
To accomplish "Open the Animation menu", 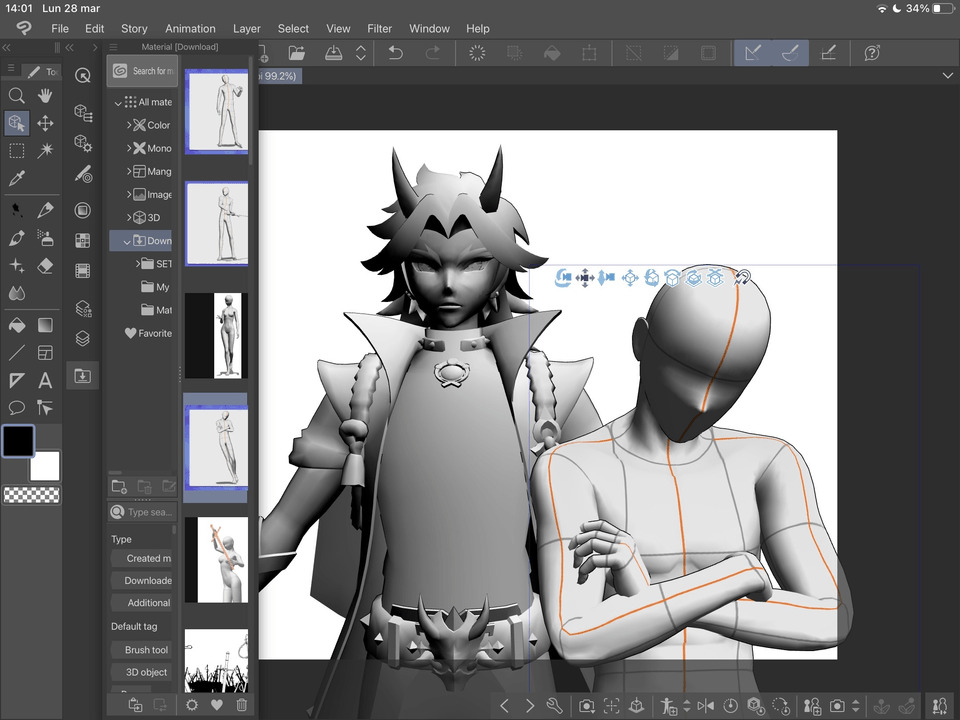I will (x=190, y=28).
